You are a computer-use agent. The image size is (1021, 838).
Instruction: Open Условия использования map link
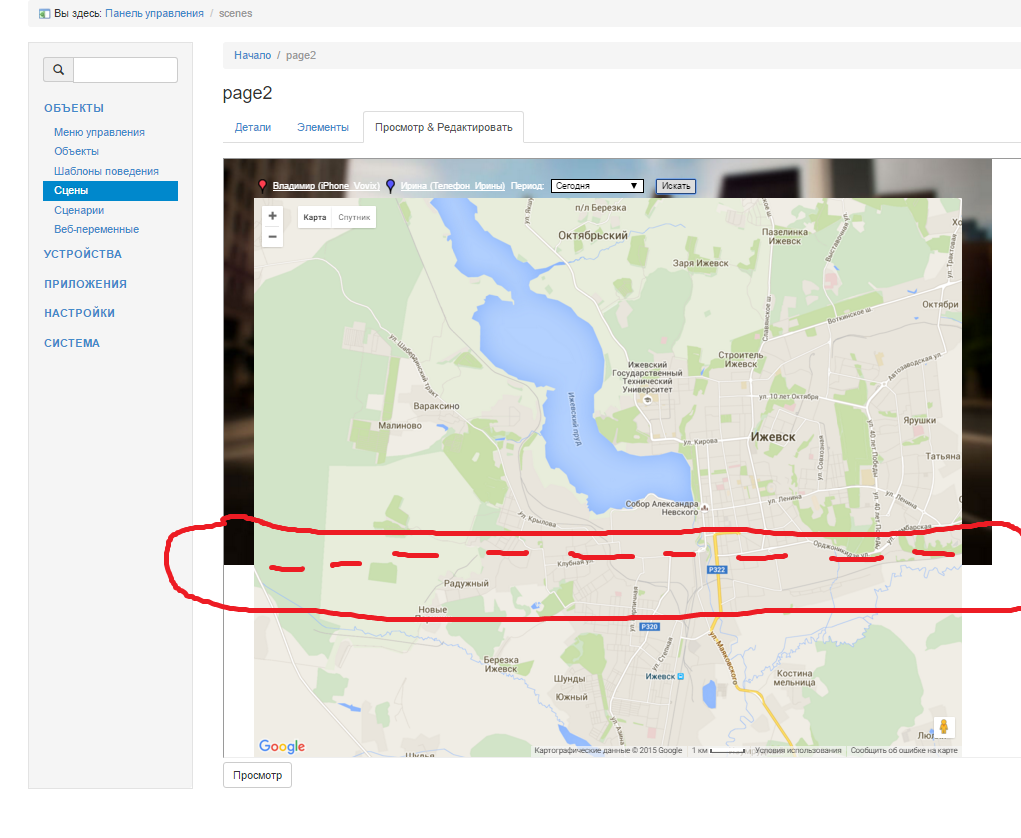(x=798, y=751)
